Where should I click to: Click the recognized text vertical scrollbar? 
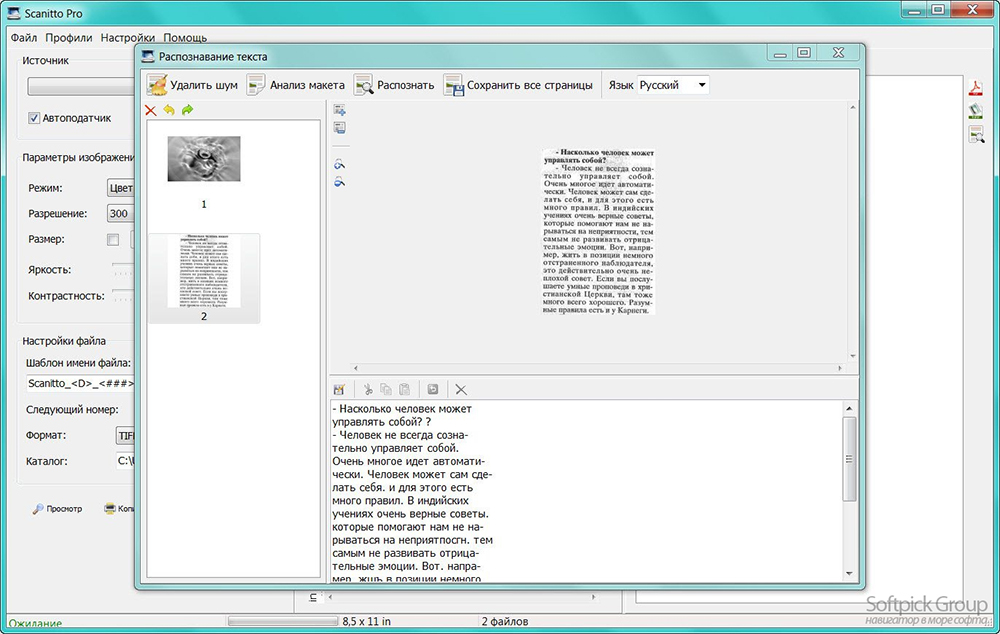[x=849, y=458]
